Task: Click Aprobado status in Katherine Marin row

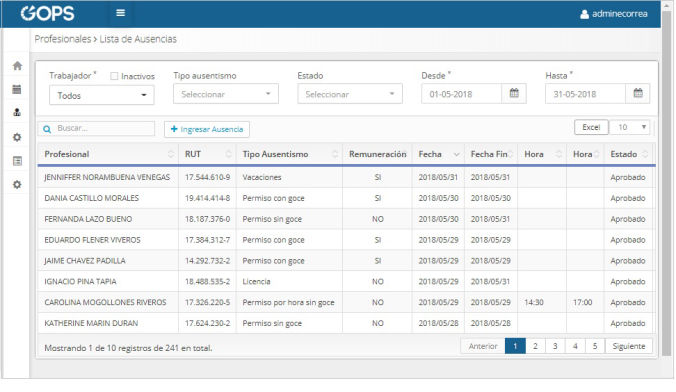Action: 628,323
